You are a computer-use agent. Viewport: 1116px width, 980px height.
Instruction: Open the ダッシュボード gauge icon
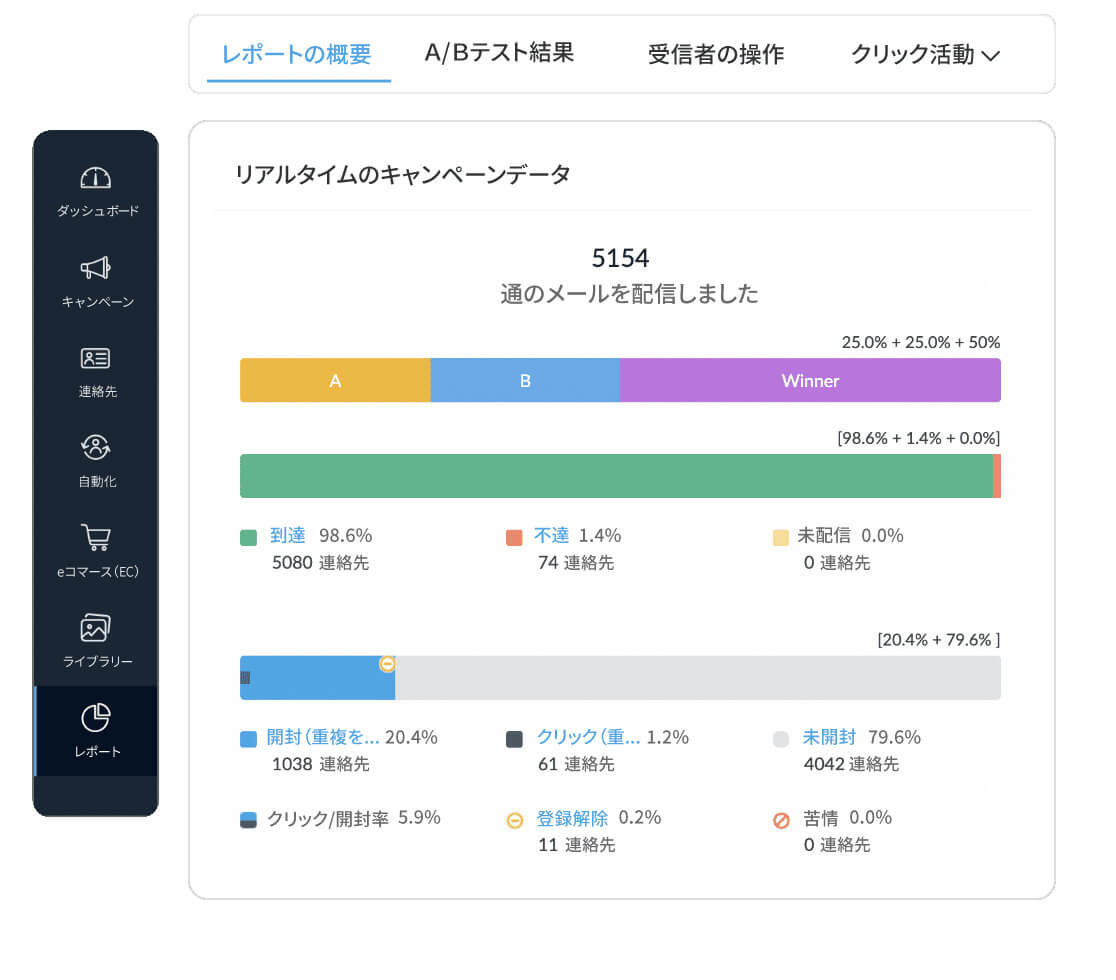96,178
